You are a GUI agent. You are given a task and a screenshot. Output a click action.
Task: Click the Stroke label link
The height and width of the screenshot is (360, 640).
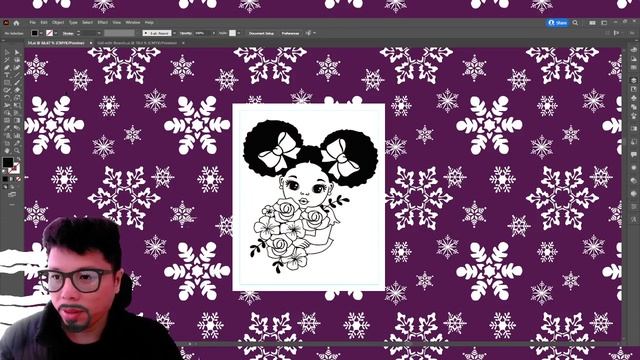coord(68,33)
